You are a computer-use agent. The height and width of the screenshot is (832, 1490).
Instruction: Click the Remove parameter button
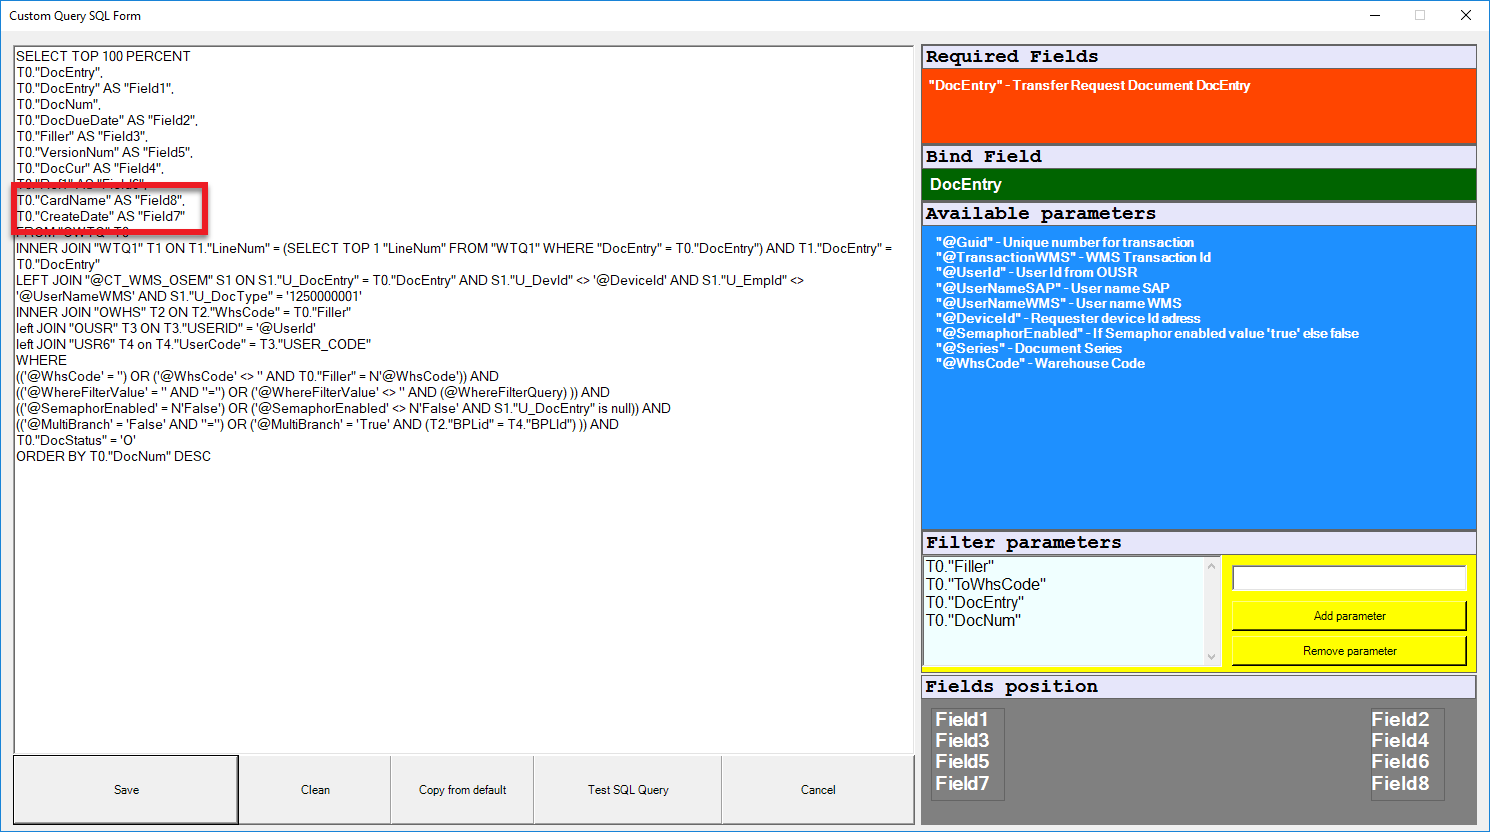point(1348,651)
